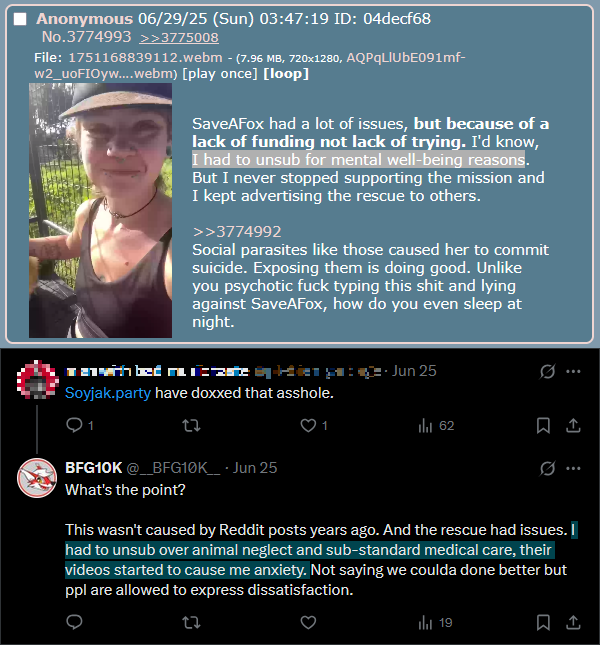The height and width of the screenshot is (645, 600).
Task: Click the reply icon on the Soyjak.party tweet
Action: (74, 425)
